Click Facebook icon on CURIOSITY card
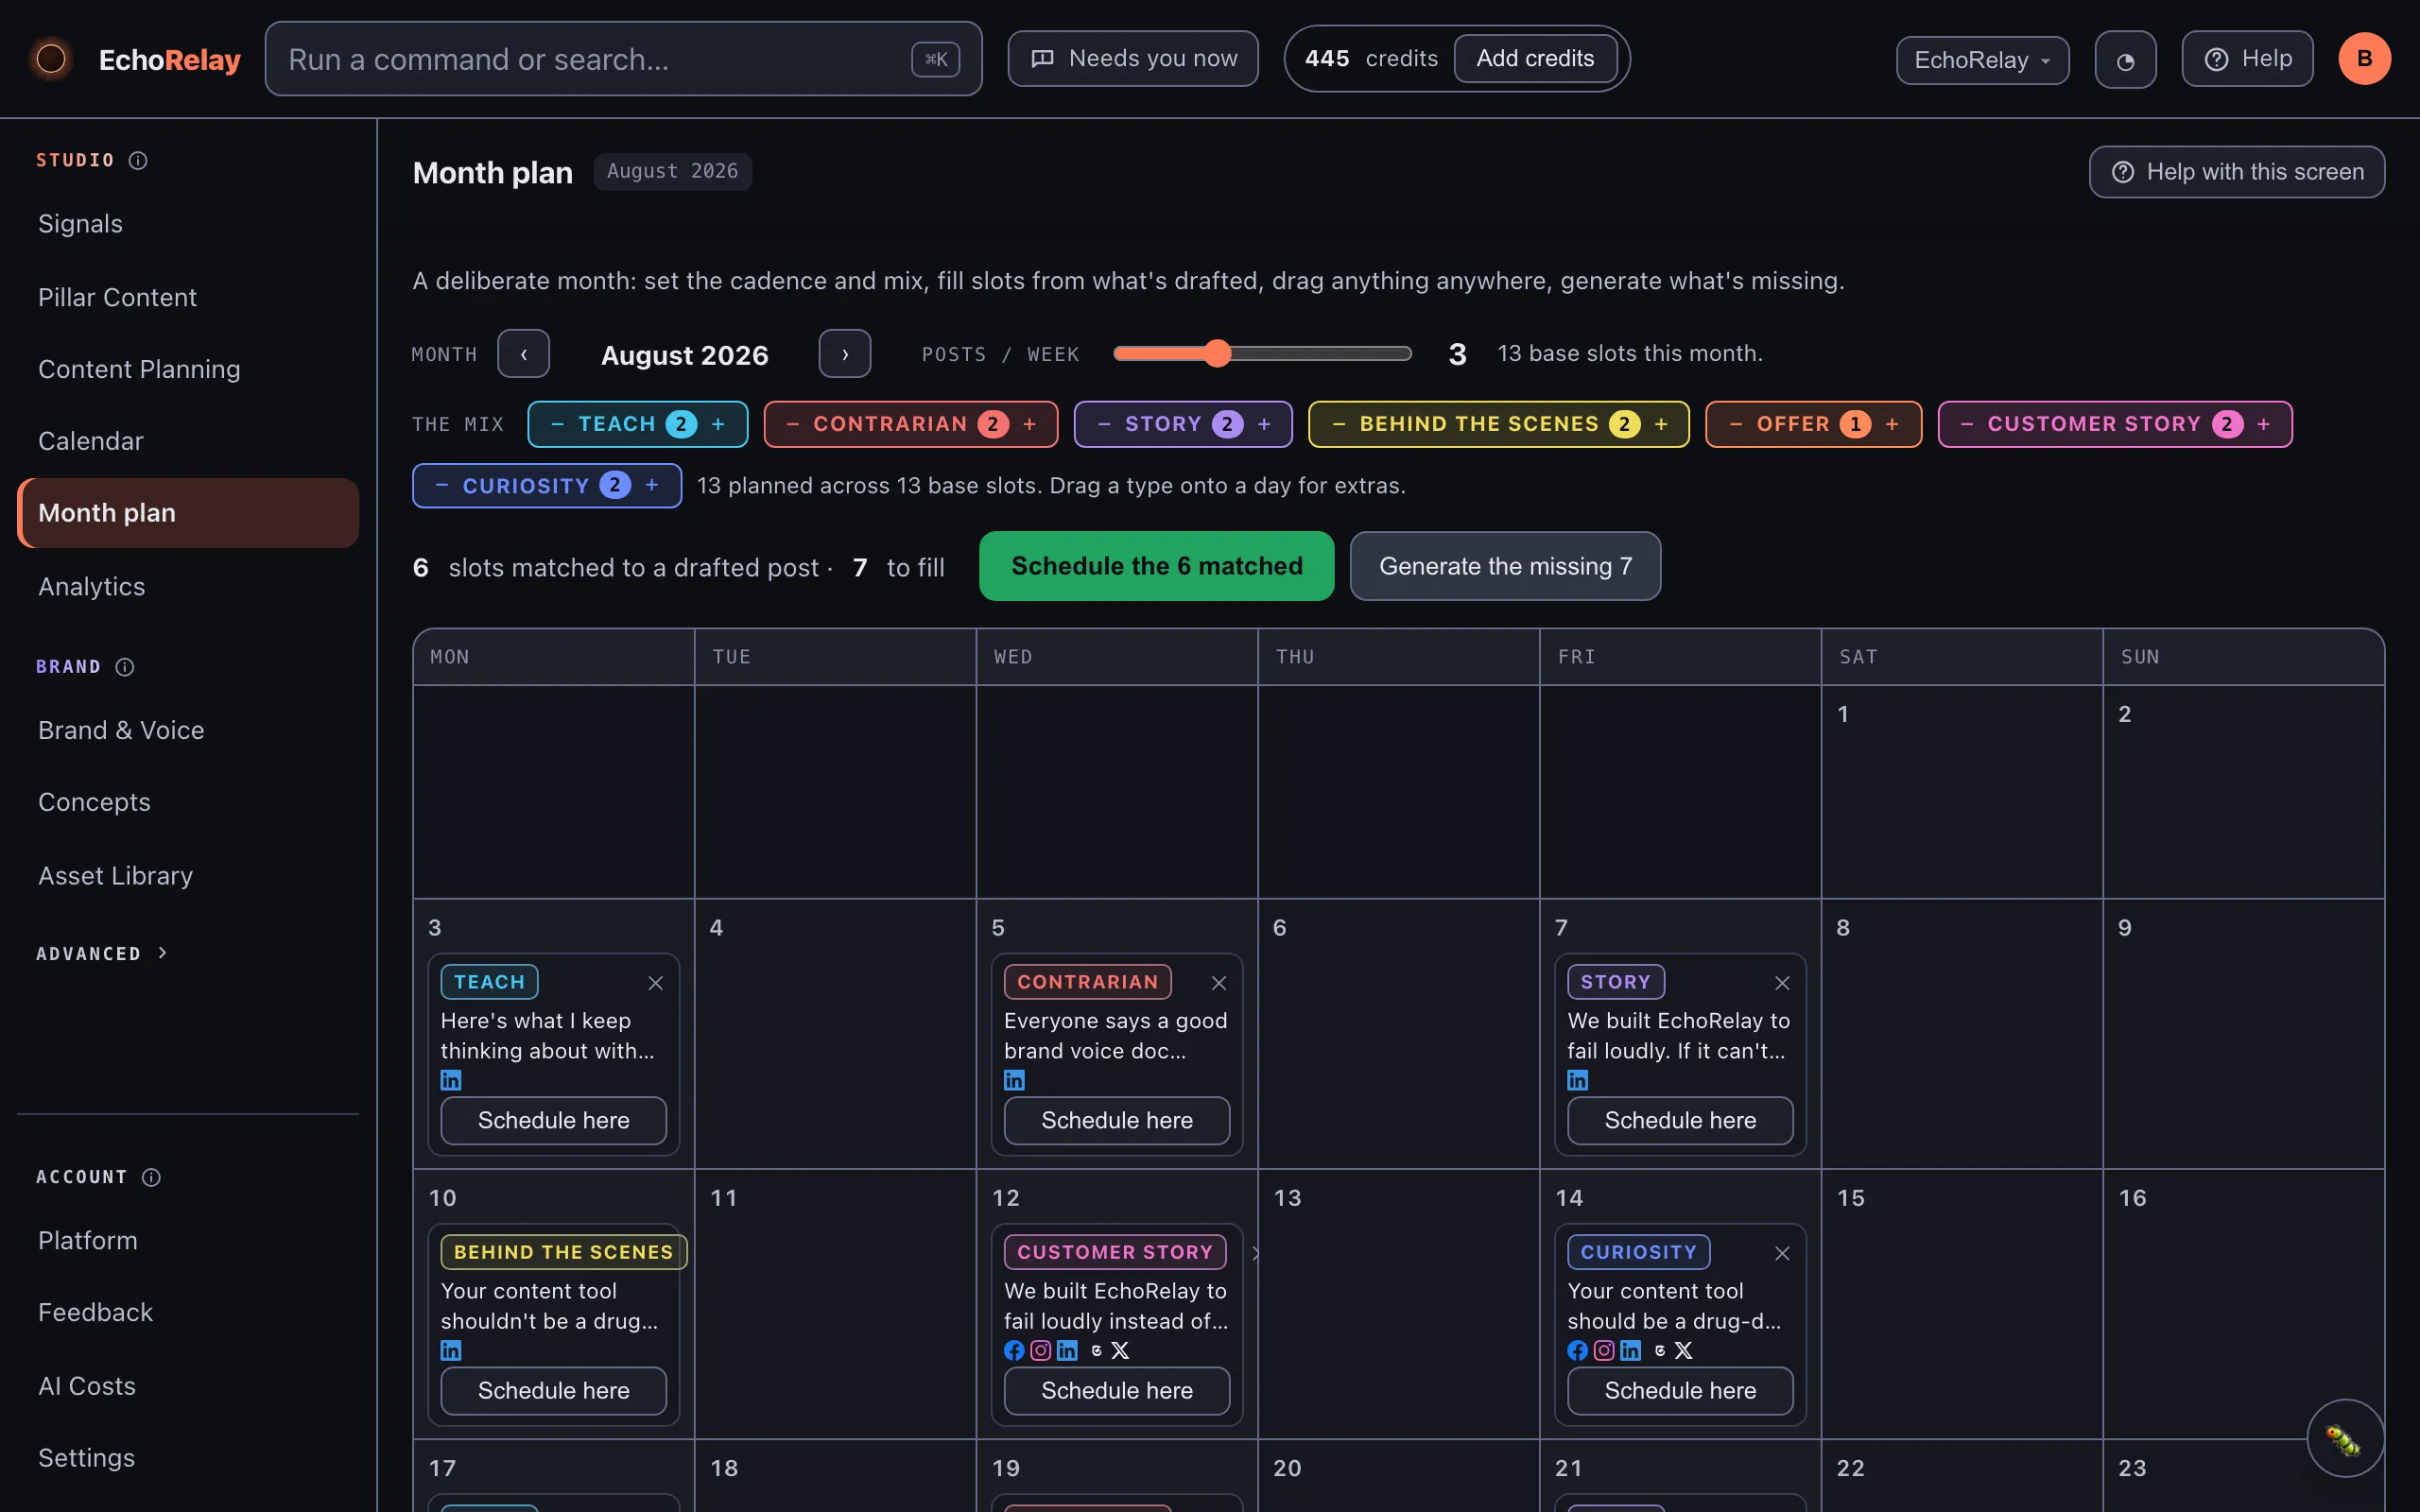 click(1578, 1350)
